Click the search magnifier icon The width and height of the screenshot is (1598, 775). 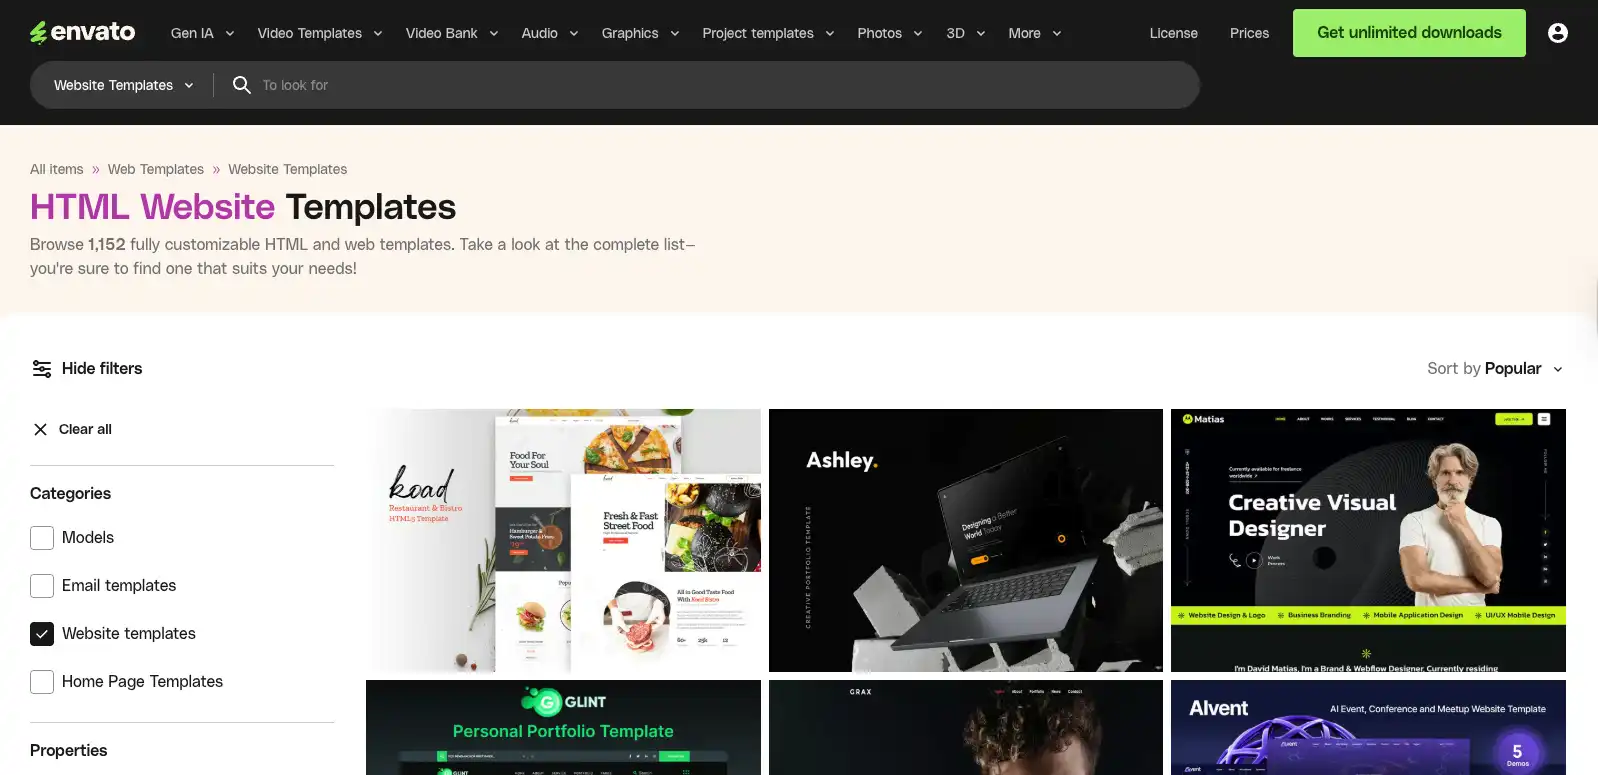pos(241,85)
